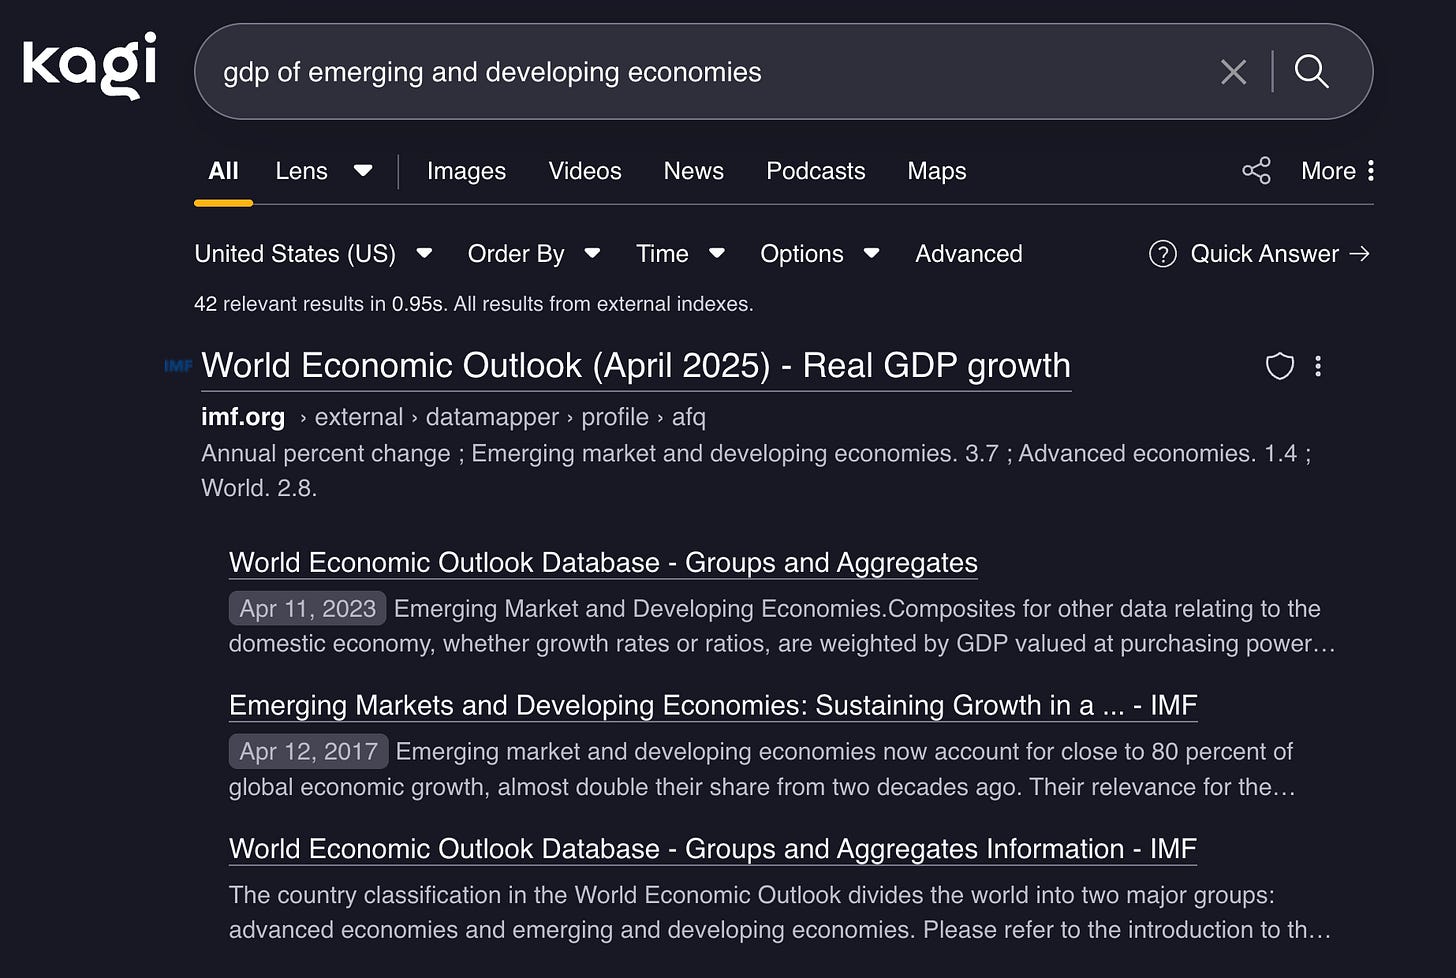Click the shield icon on first result
Viewport: 1456px width, 978px height.
point(1280,366)
